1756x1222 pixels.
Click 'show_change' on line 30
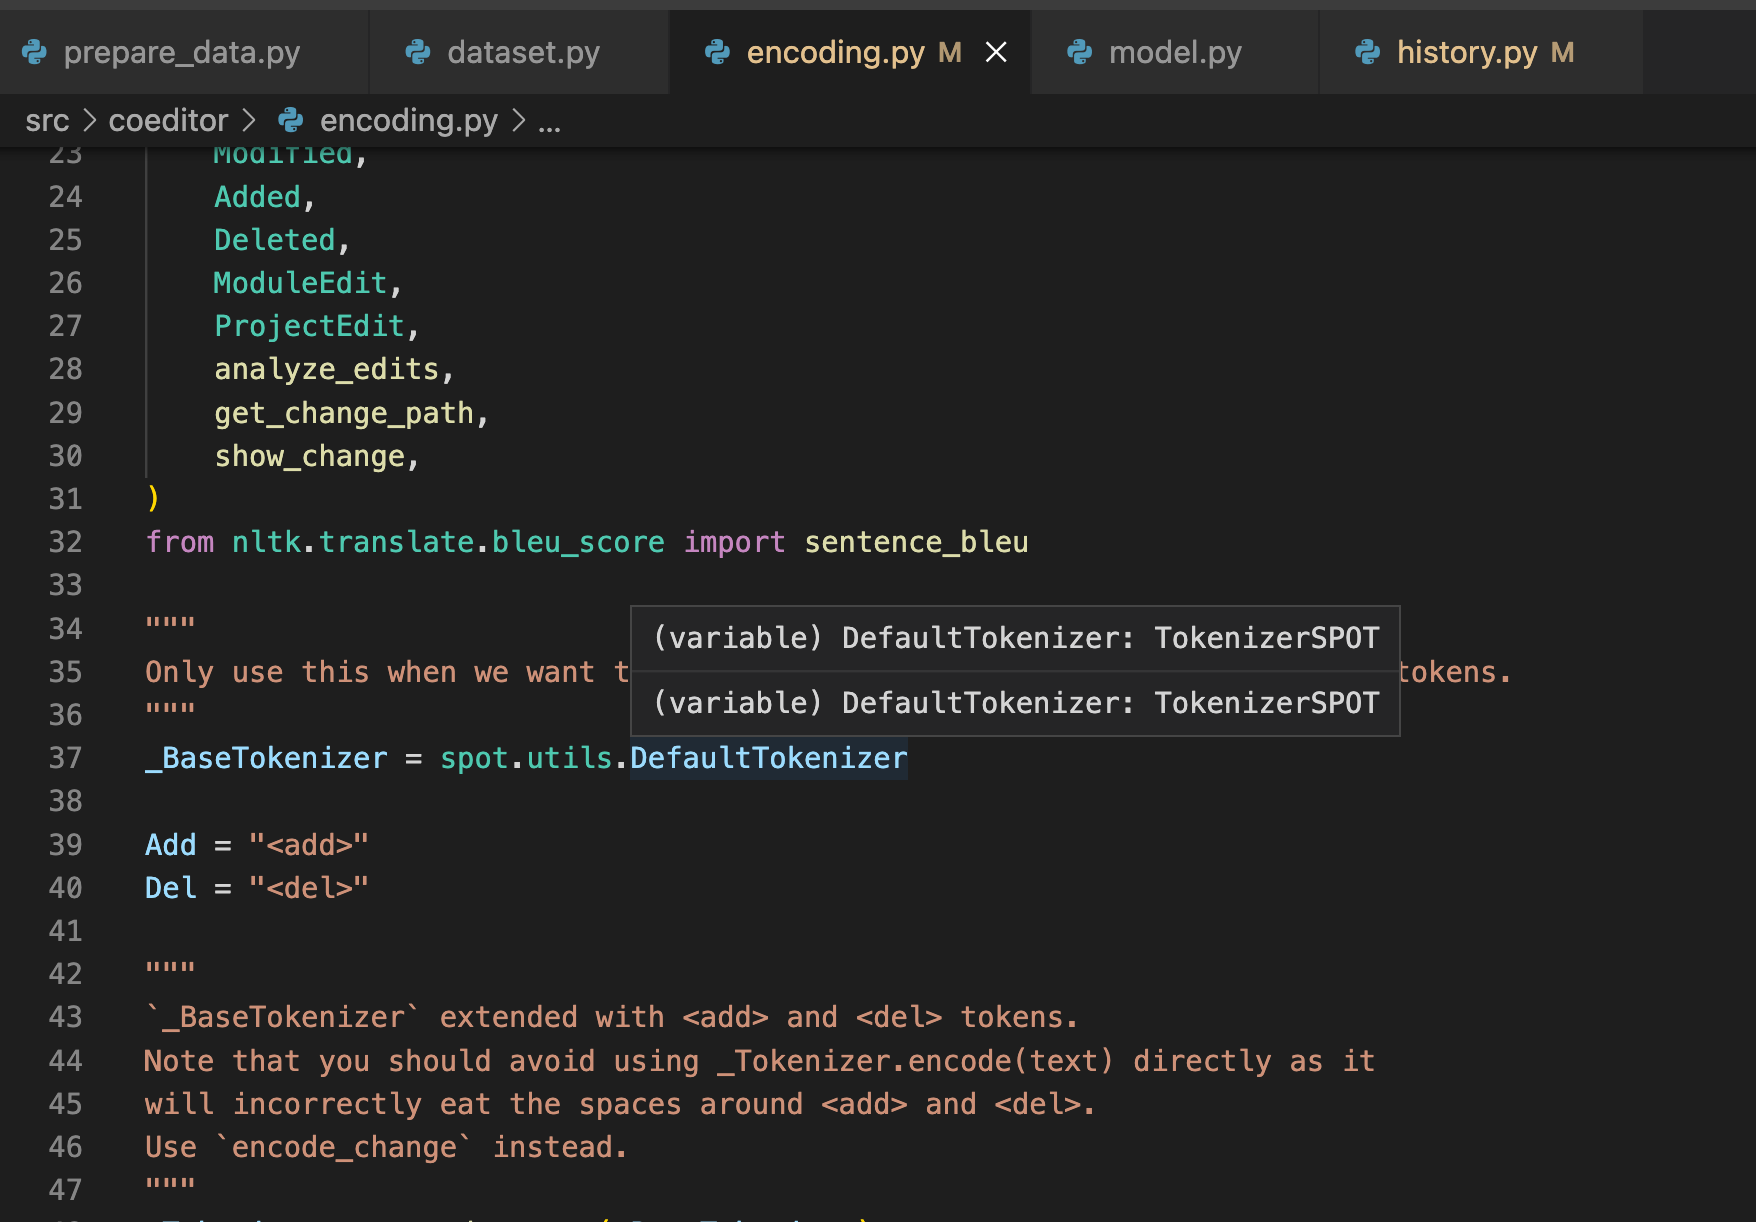click(x=309, y=456)
